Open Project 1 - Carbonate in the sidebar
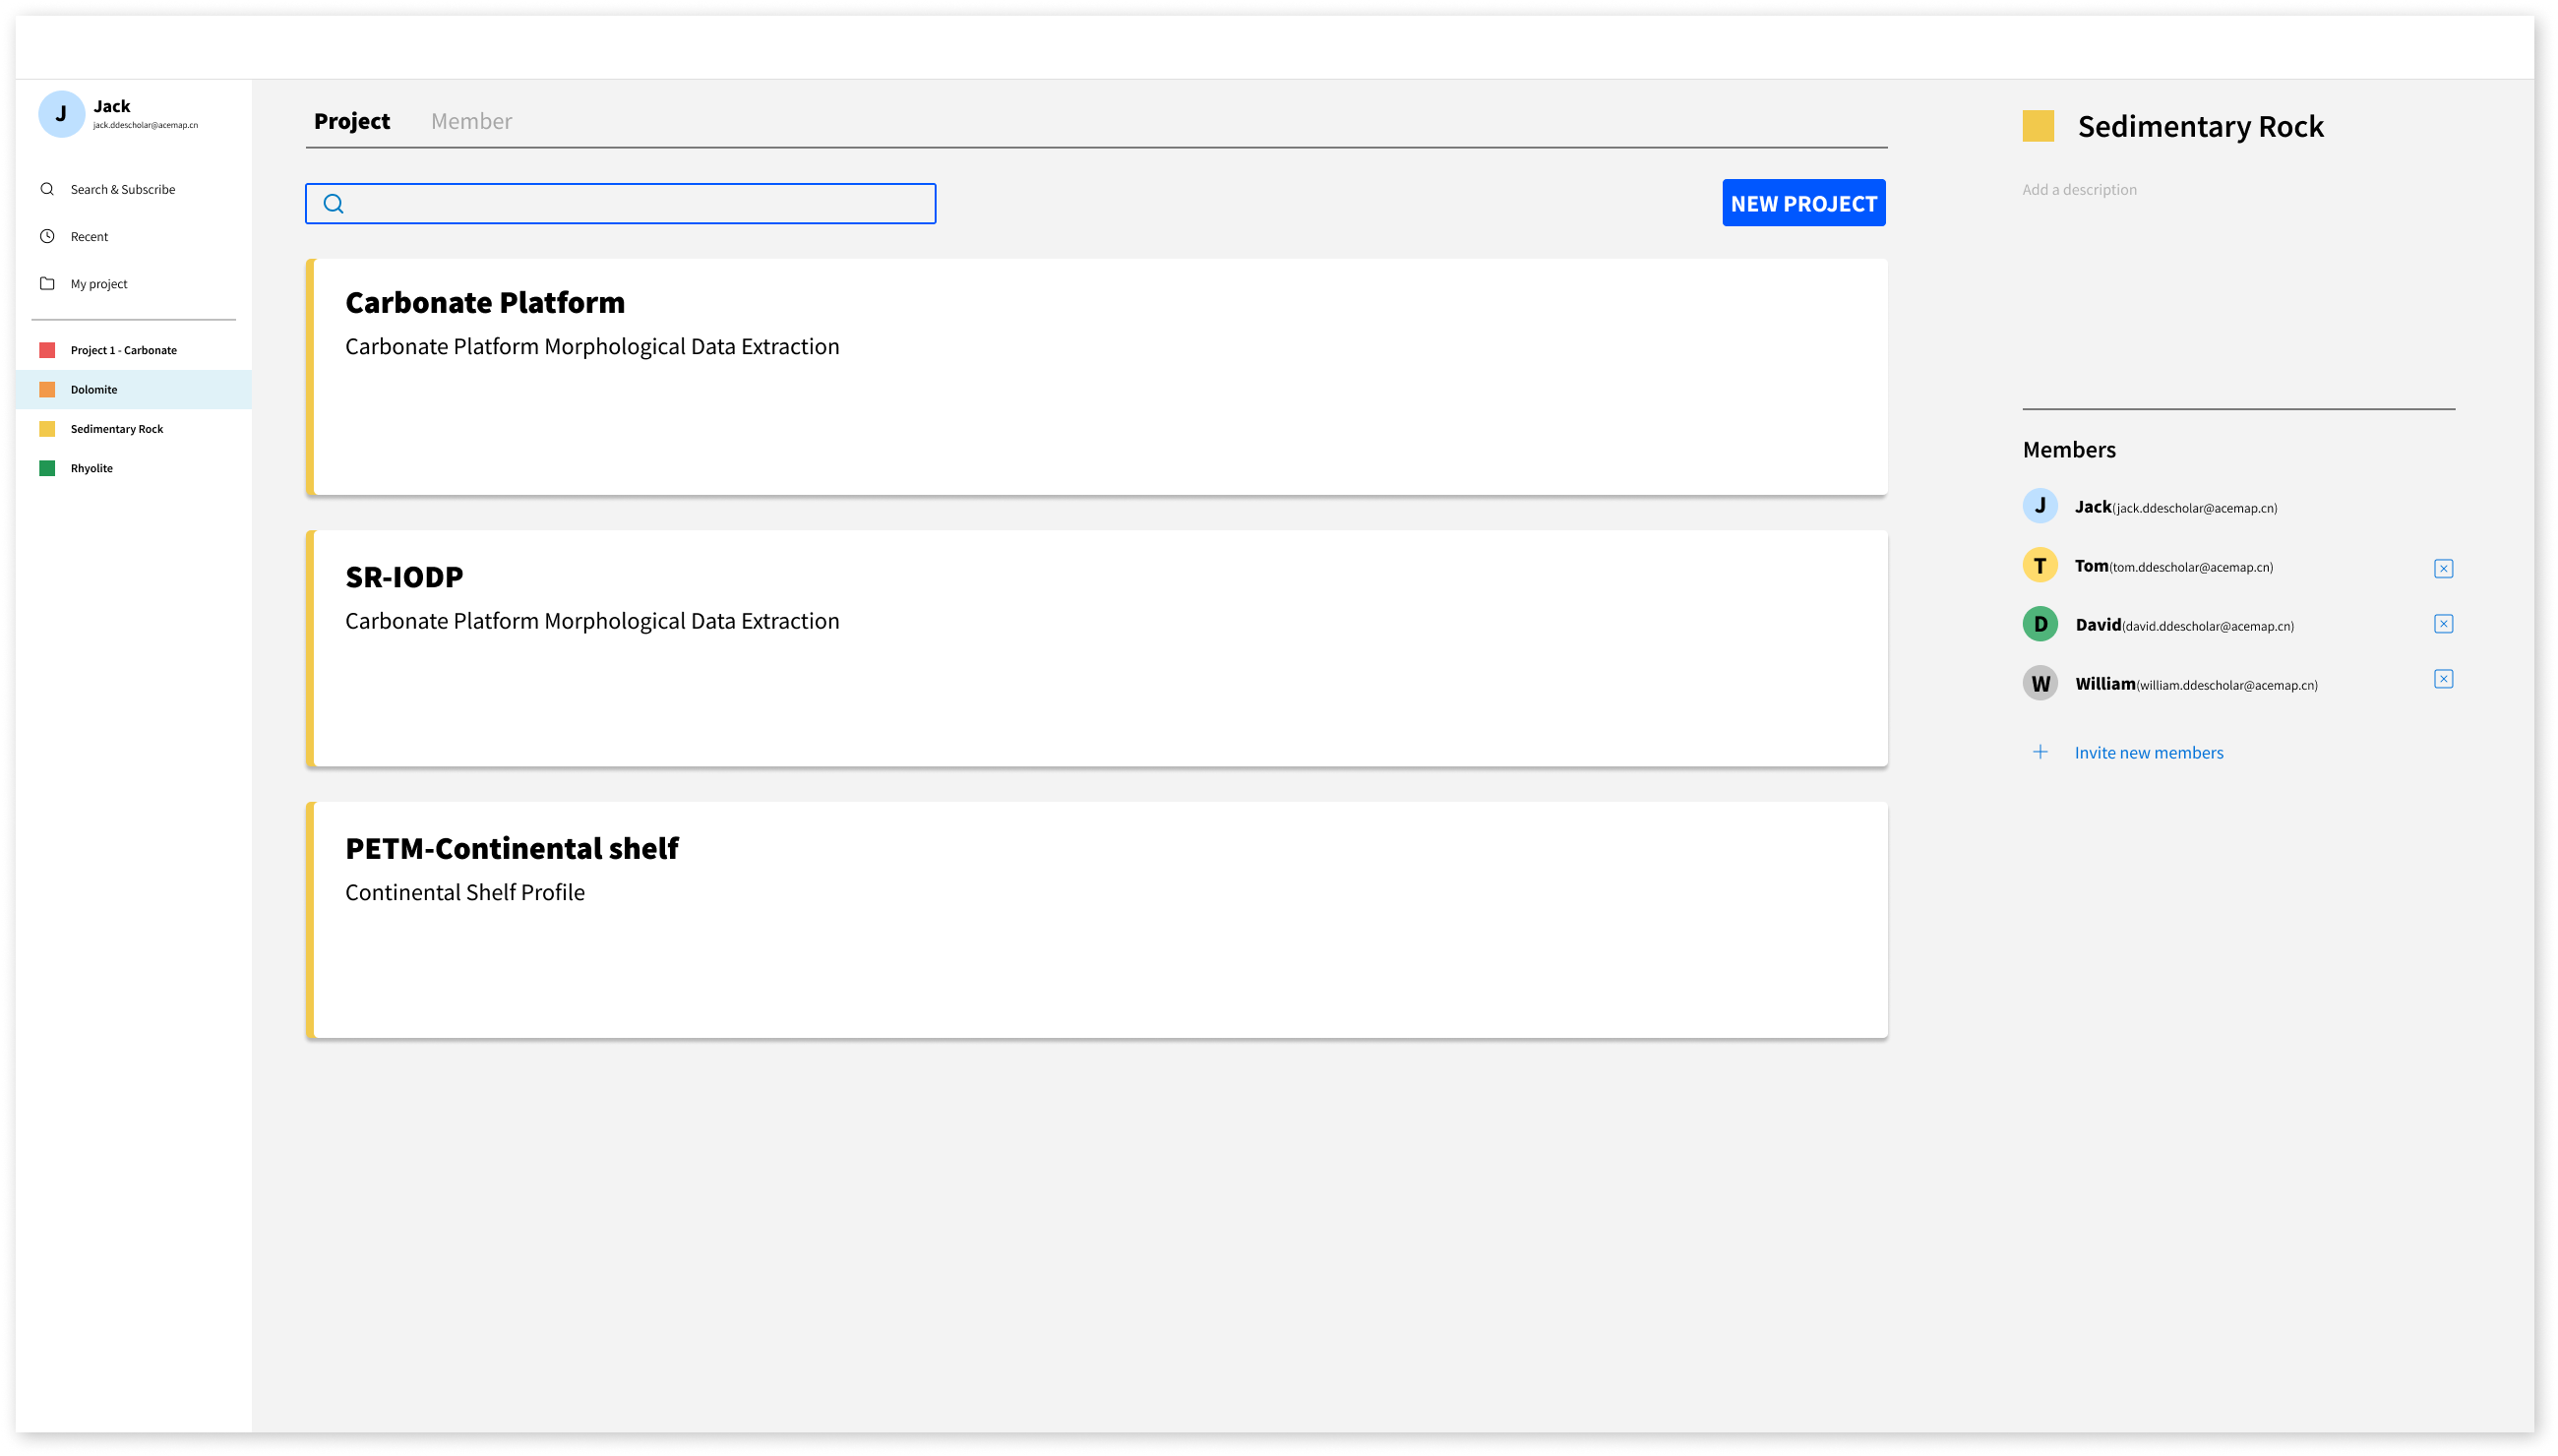2558x1456 pixels. 123,350
